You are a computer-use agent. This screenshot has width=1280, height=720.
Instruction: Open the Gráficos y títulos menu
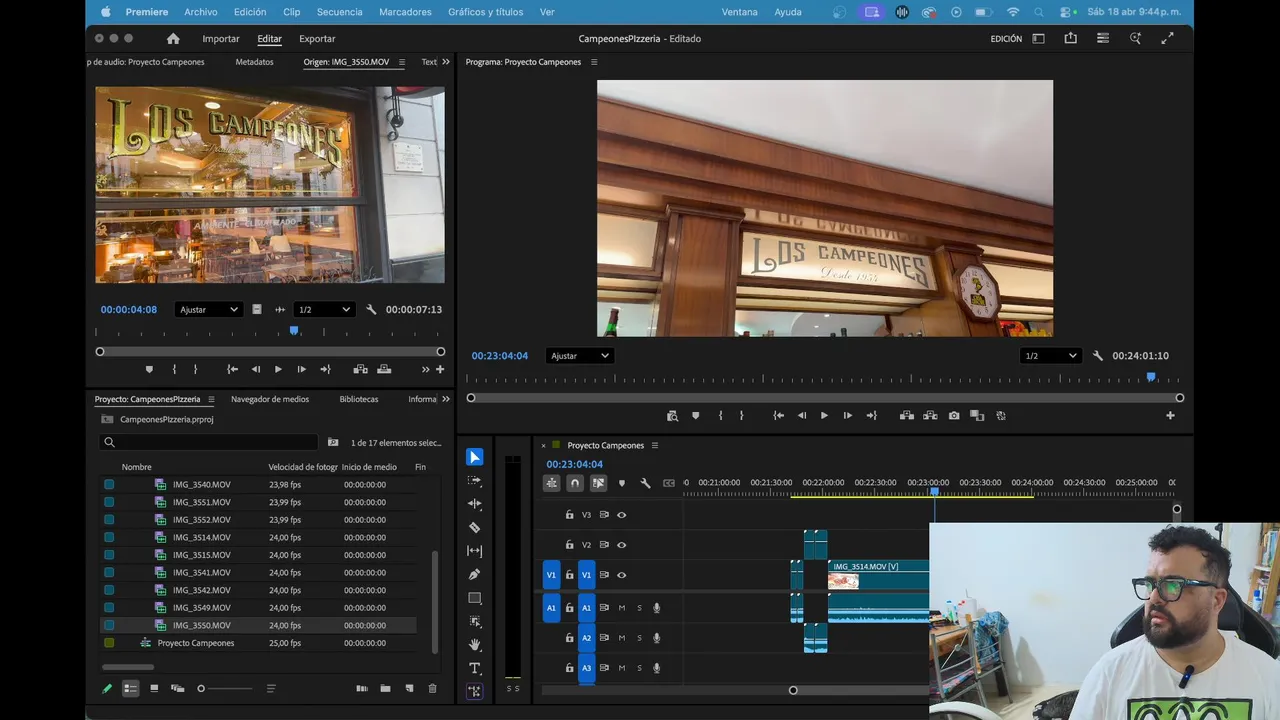pyautogui.click(x=485, y=12)
